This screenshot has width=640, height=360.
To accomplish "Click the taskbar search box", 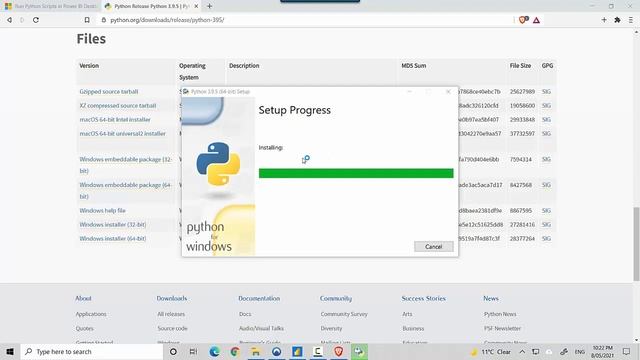I will (92, 351).
